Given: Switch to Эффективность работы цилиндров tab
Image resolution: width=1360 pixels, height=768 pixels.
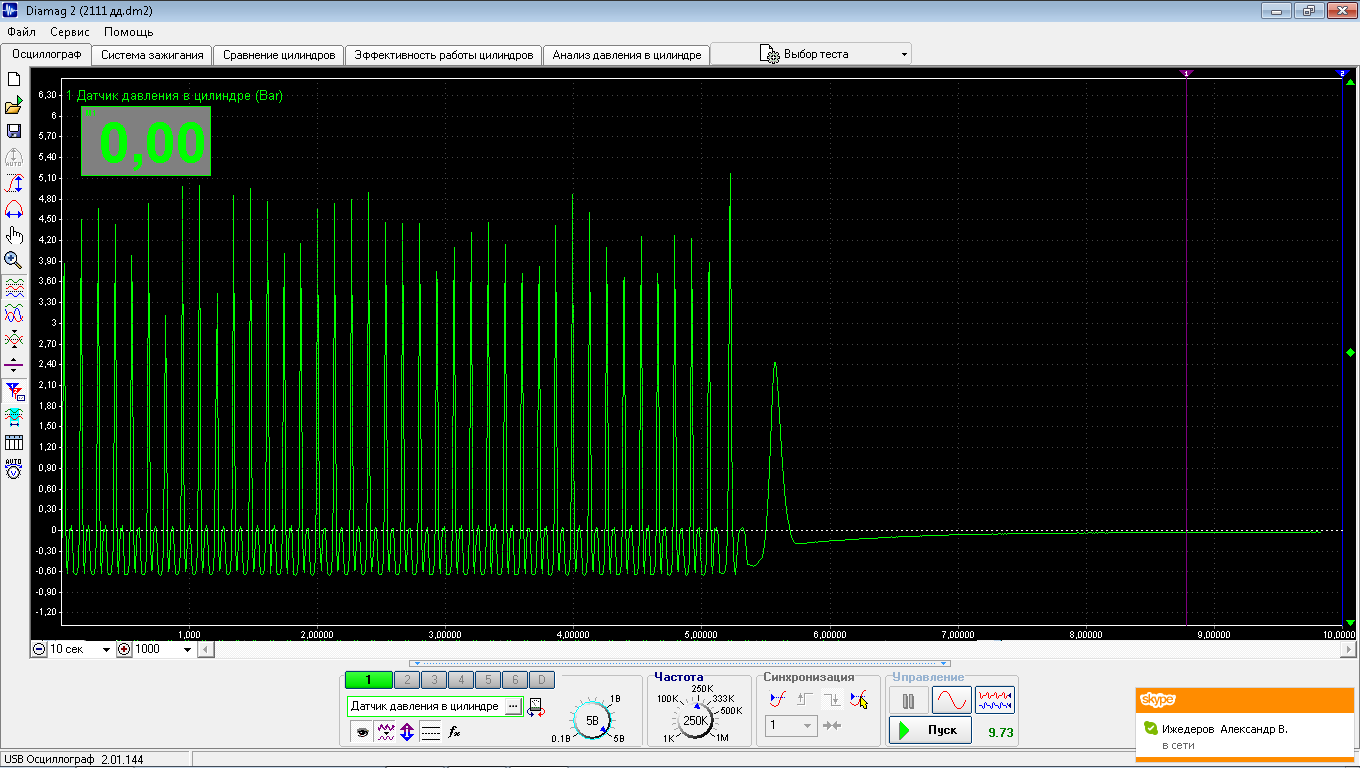Looking at the screenshot, I should click(x=444, y=55).
